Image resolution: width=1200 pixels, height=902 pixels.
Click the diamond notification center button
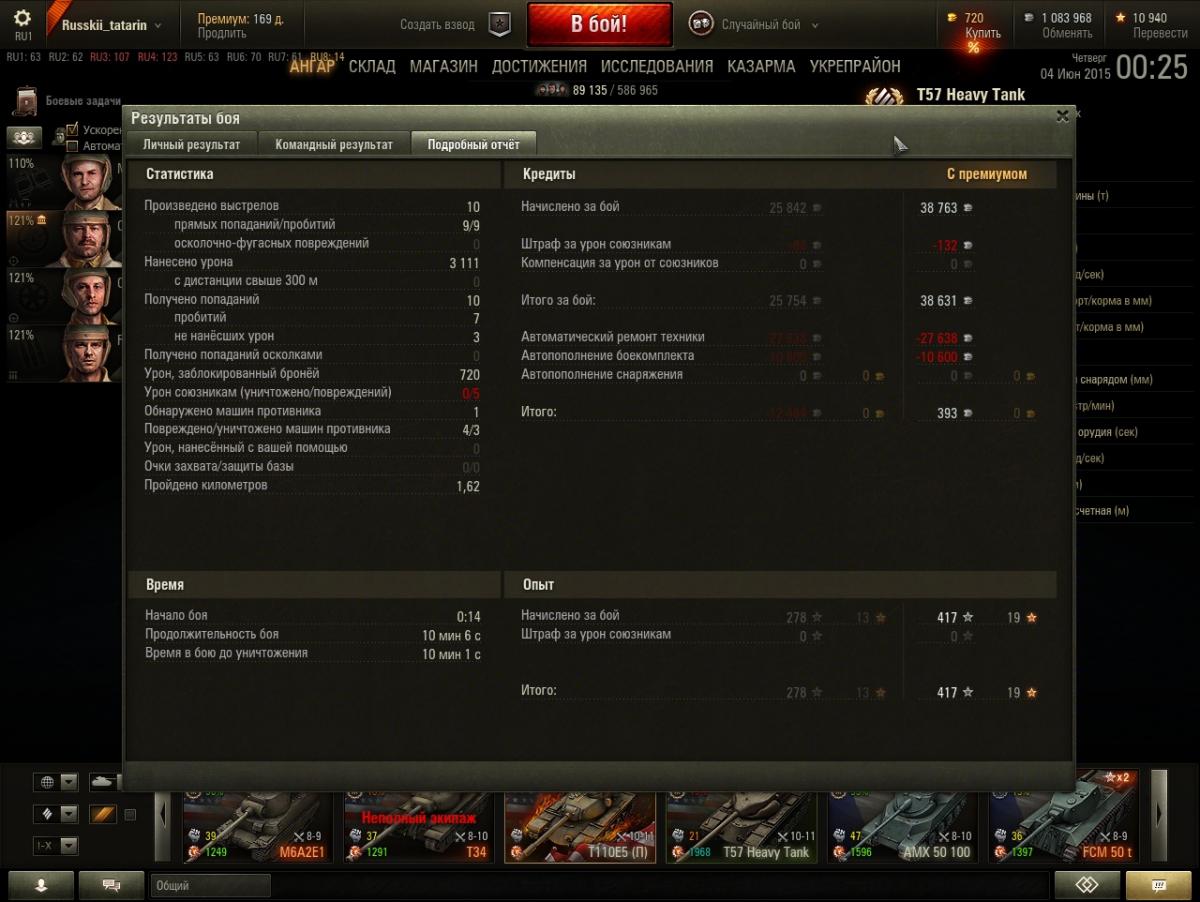(x=1087, y=885)
